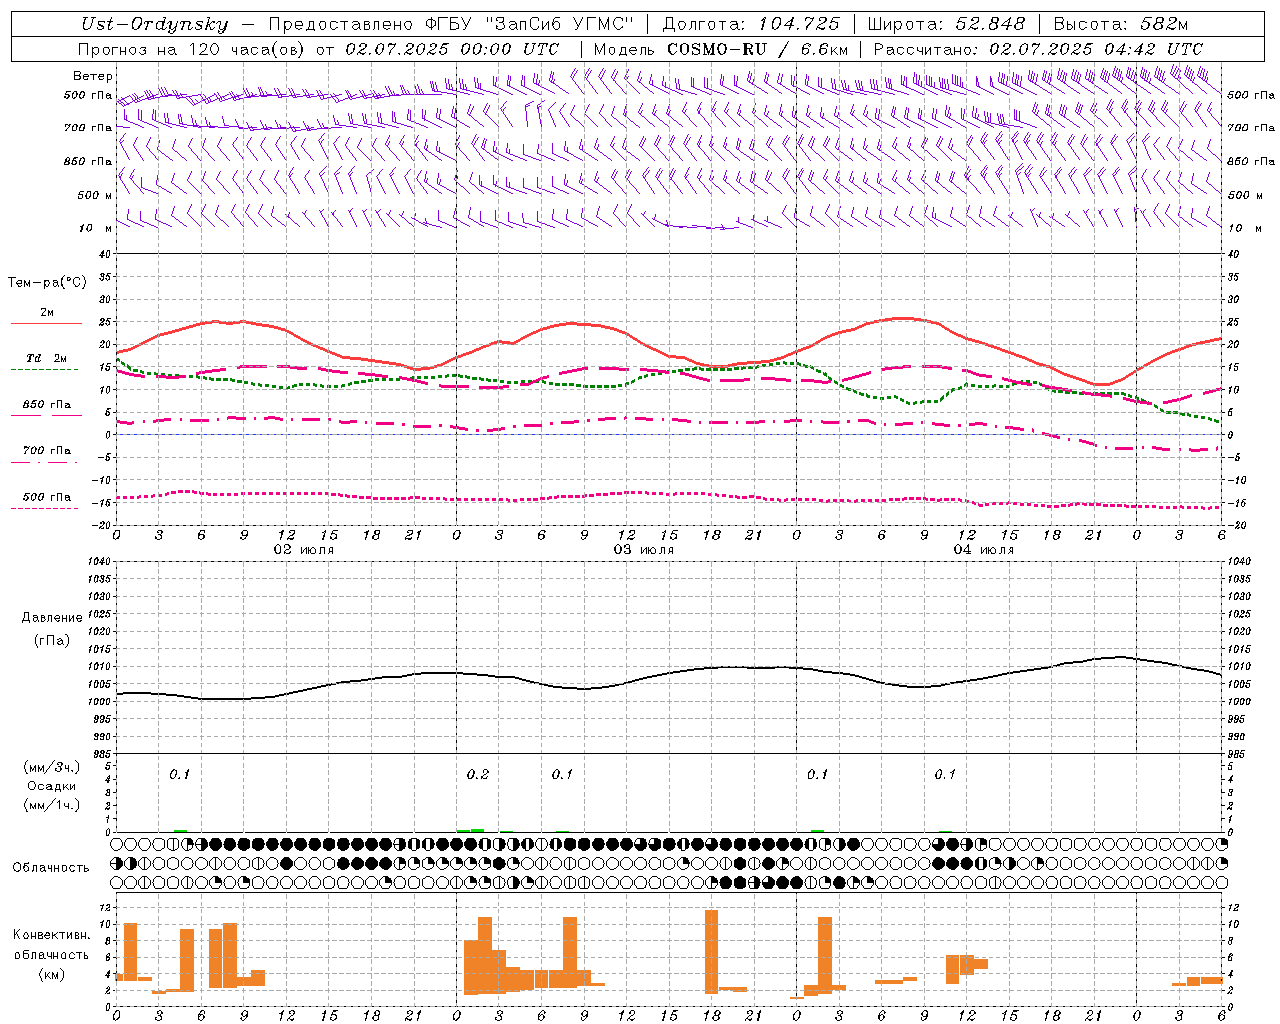The width and height of the screenshot is (1280, 1024).
Task: Click the Модель COSMO-RU / 6.6км label
Action: (720, 49)
